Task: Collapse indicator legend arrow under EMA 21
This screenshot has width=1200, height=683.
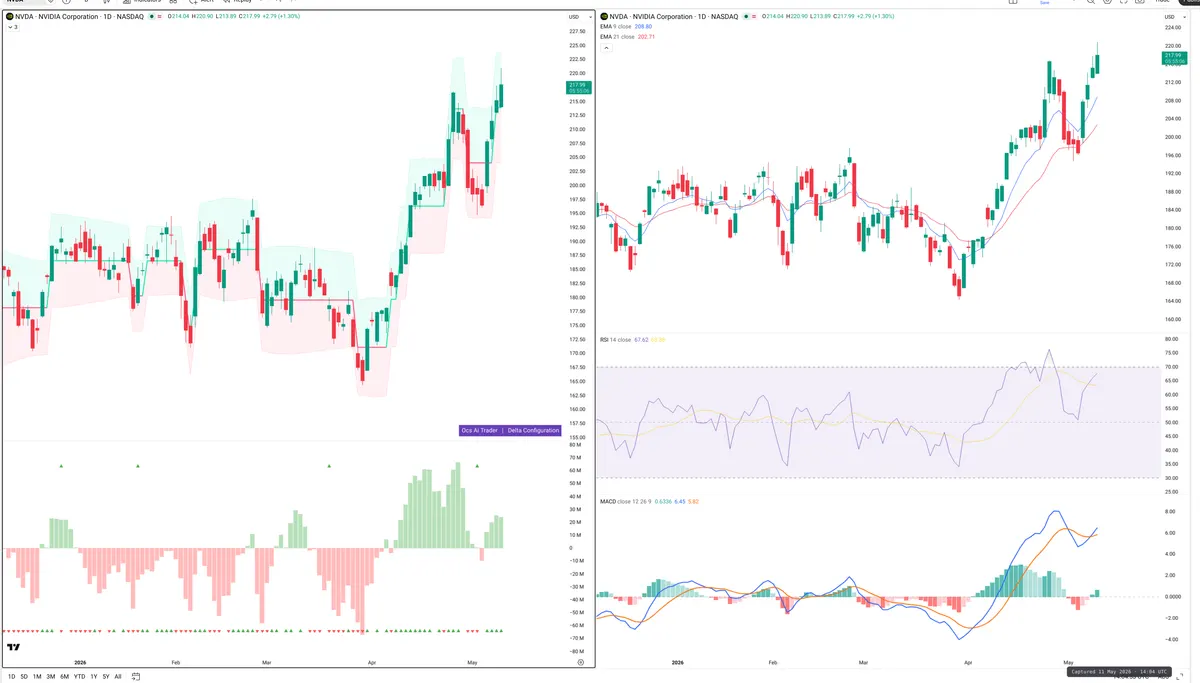Action: pyautogui.click(x=606, y=48)
